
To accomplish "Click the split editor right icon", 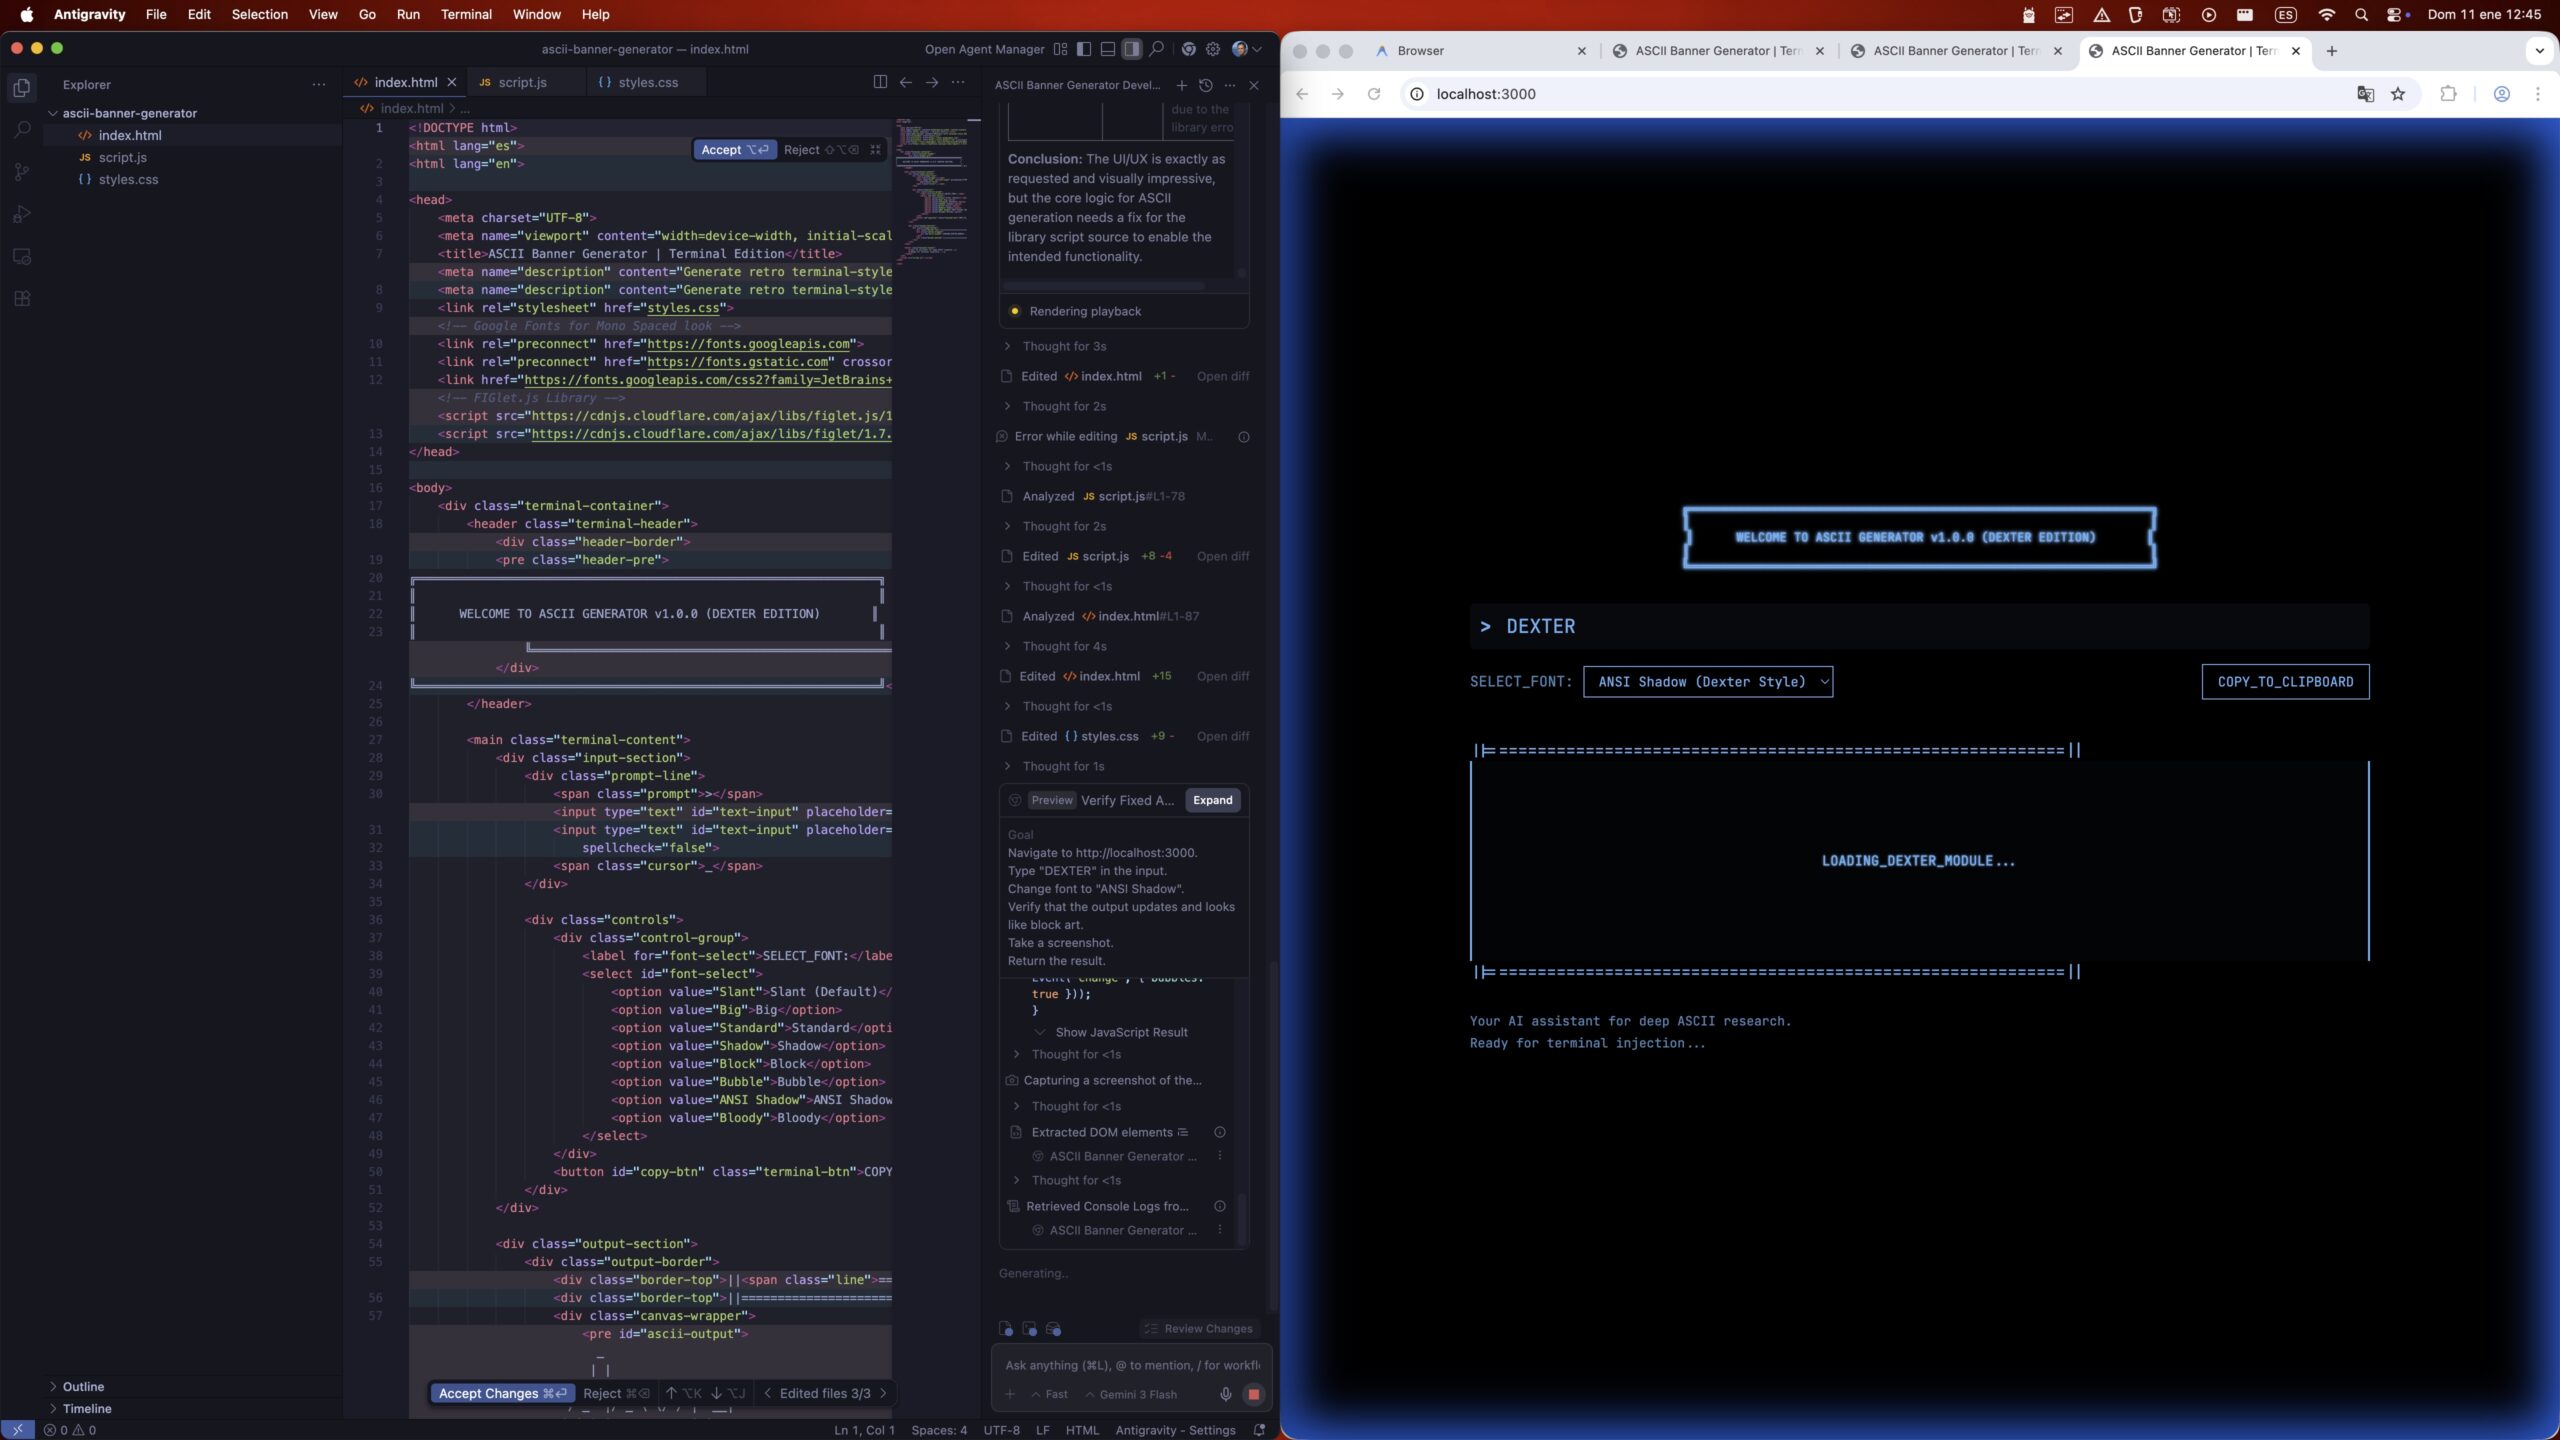I will (880, 82).
